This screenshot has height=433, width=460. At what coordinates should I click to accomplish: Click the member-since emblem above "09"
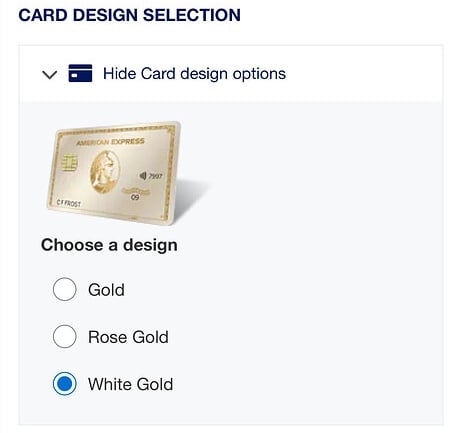coord(136,191)
